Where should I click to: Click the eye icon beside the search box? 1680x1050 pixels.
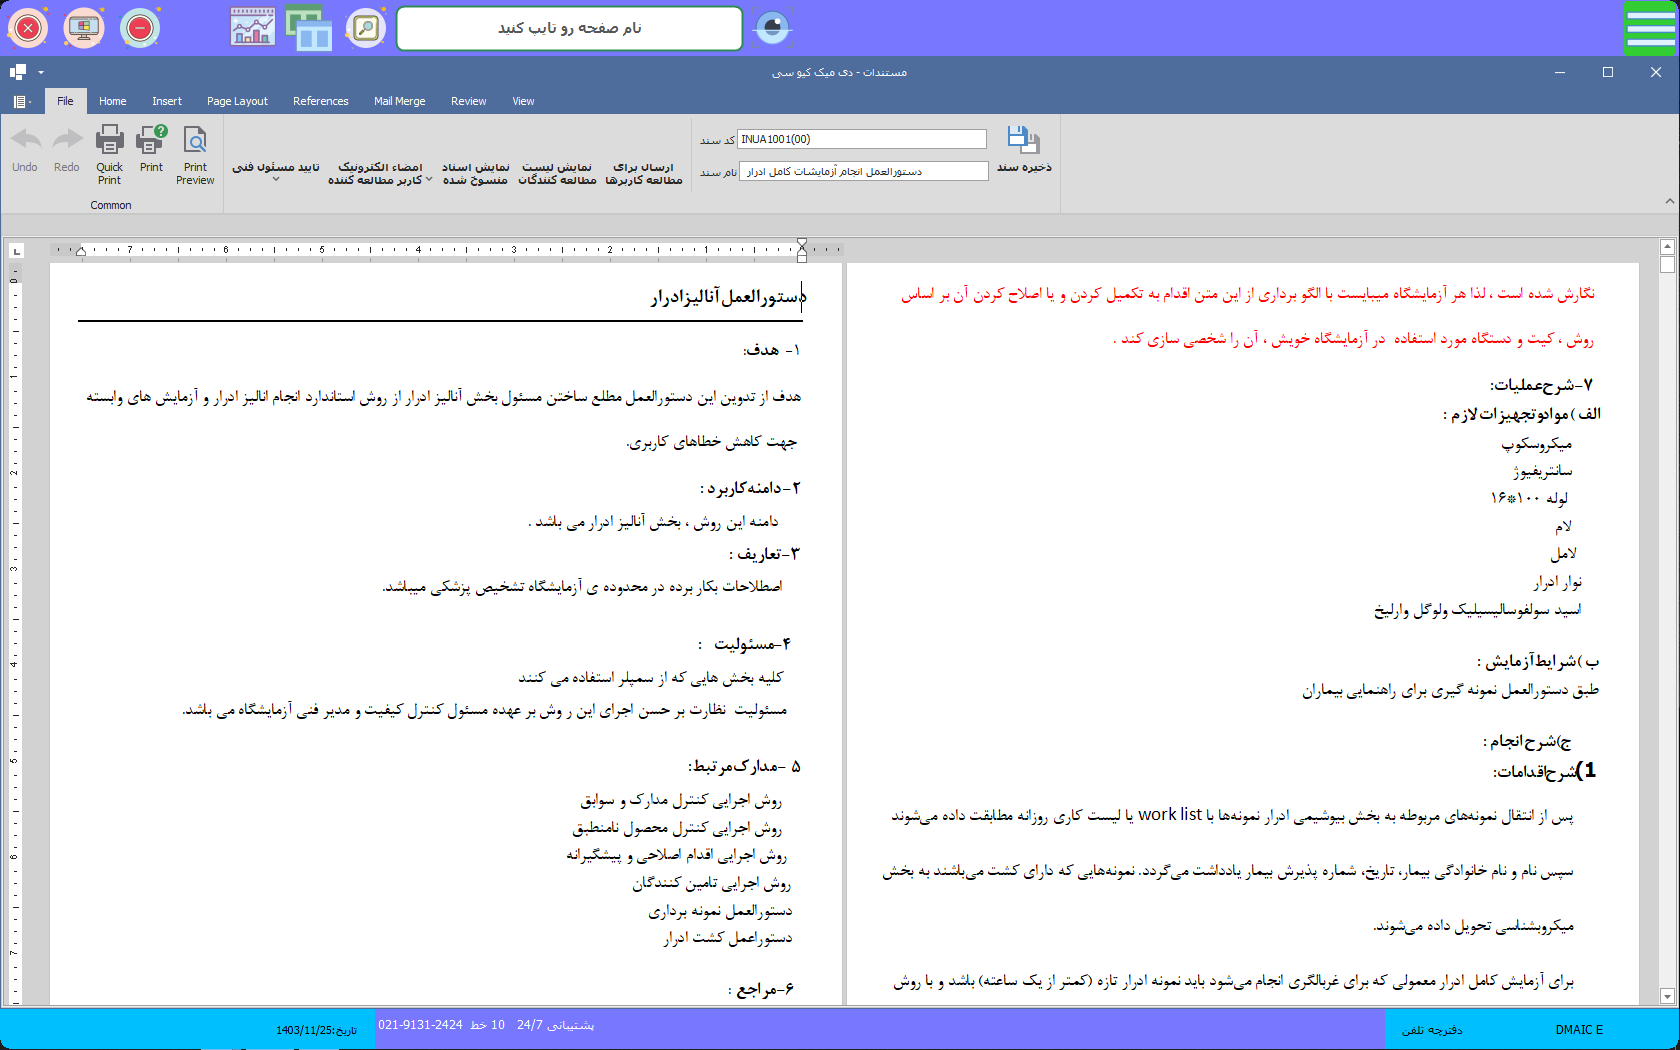772,28
